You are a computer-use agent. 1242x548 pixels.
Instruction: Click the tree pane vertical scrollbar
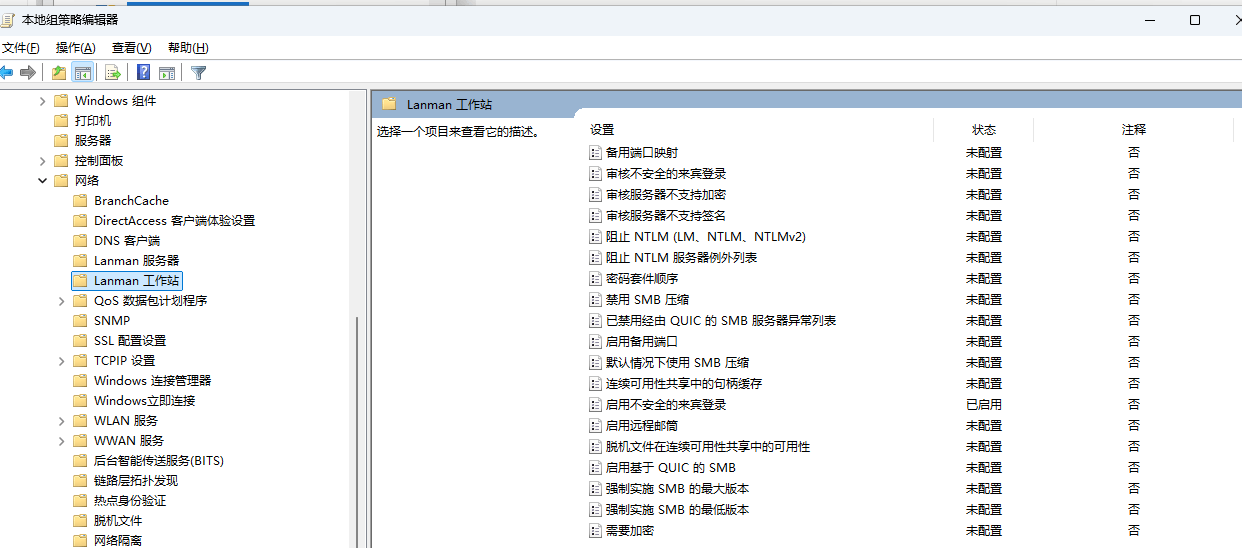tap(357, 430)
